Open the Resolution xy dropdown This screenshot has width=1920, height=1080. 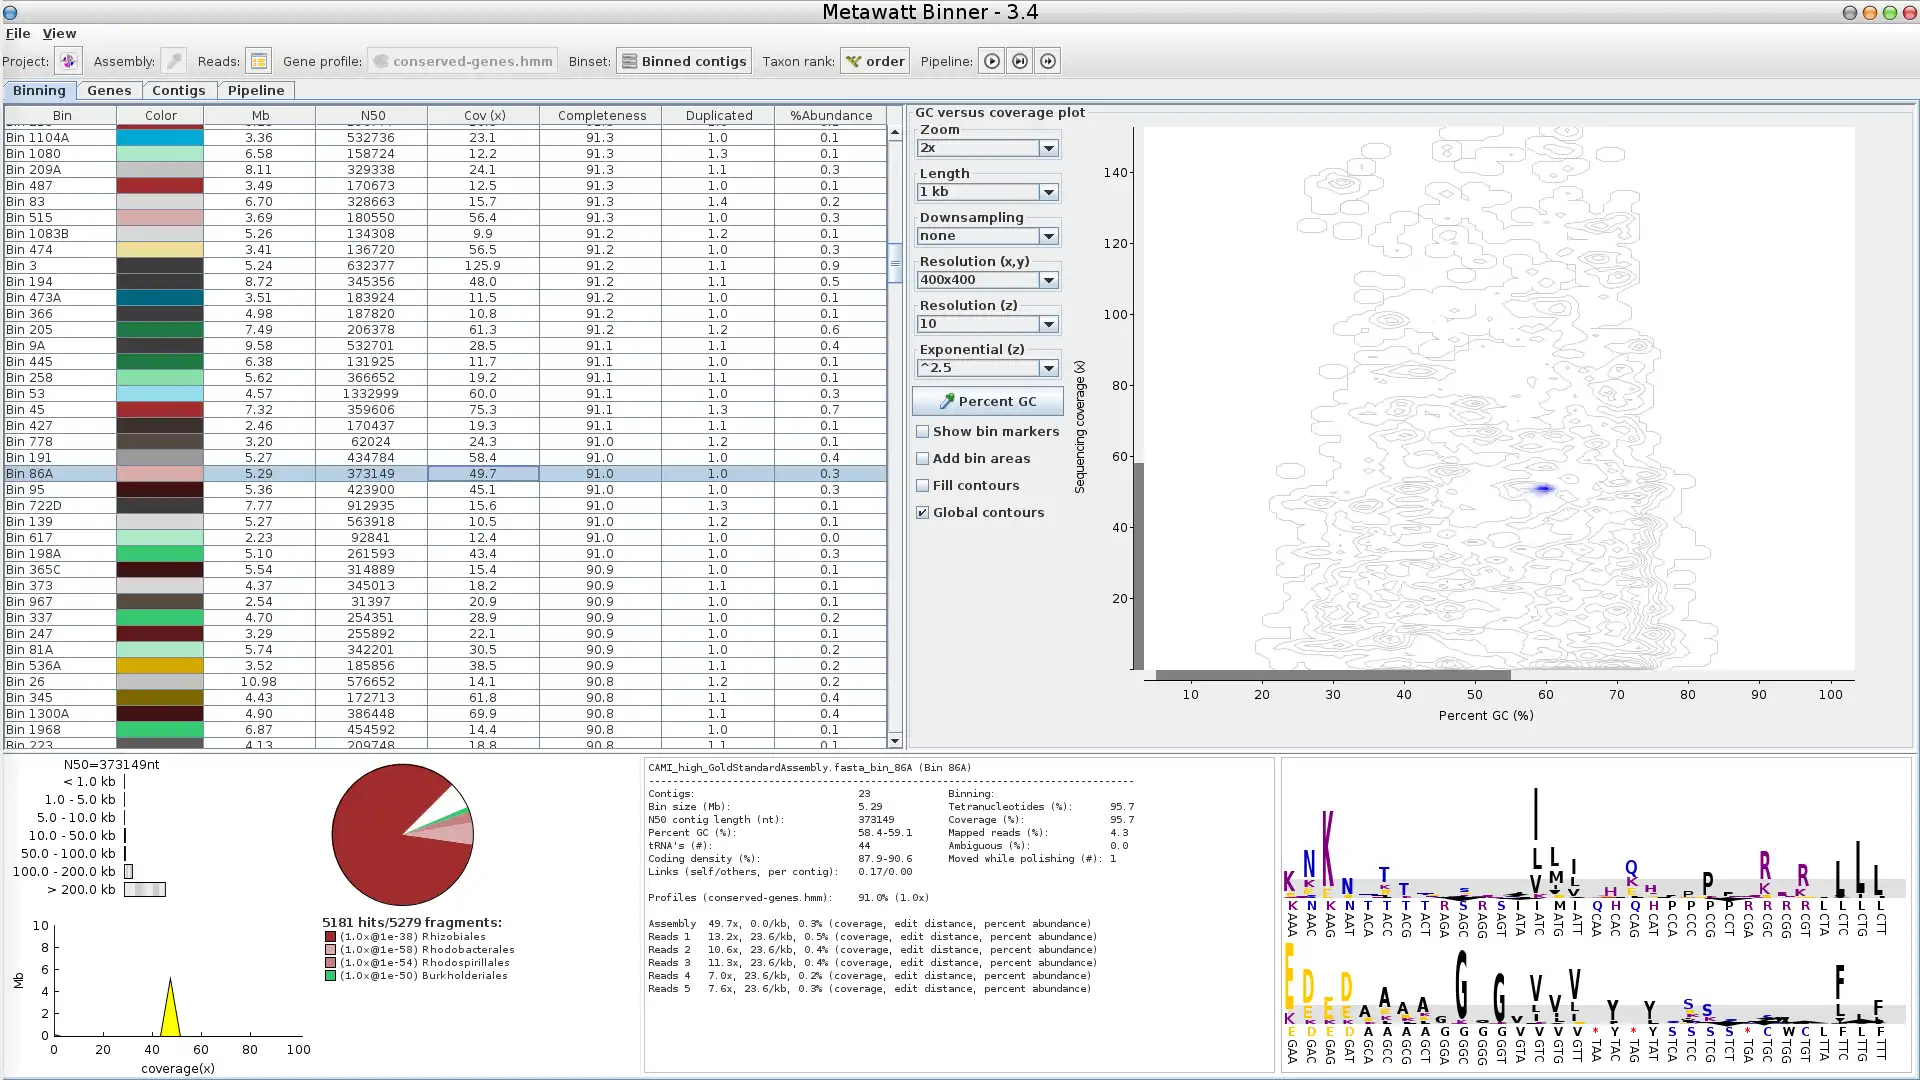click(1046, 278)
